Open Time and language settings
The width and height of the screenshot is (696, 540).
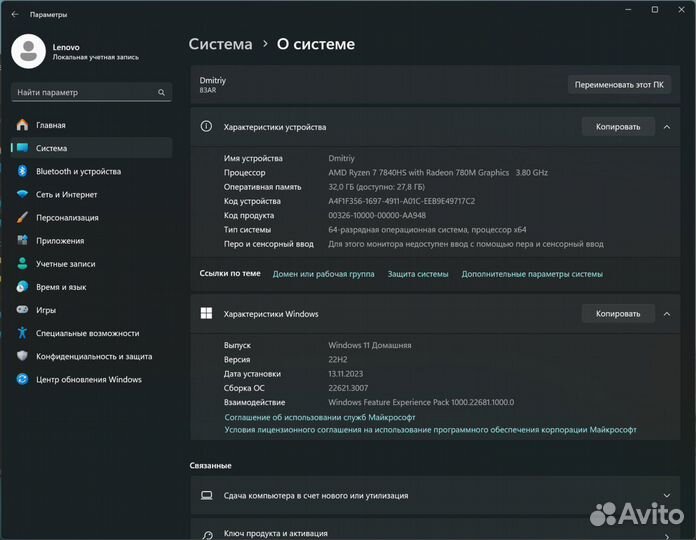click(x=61, y=287)
